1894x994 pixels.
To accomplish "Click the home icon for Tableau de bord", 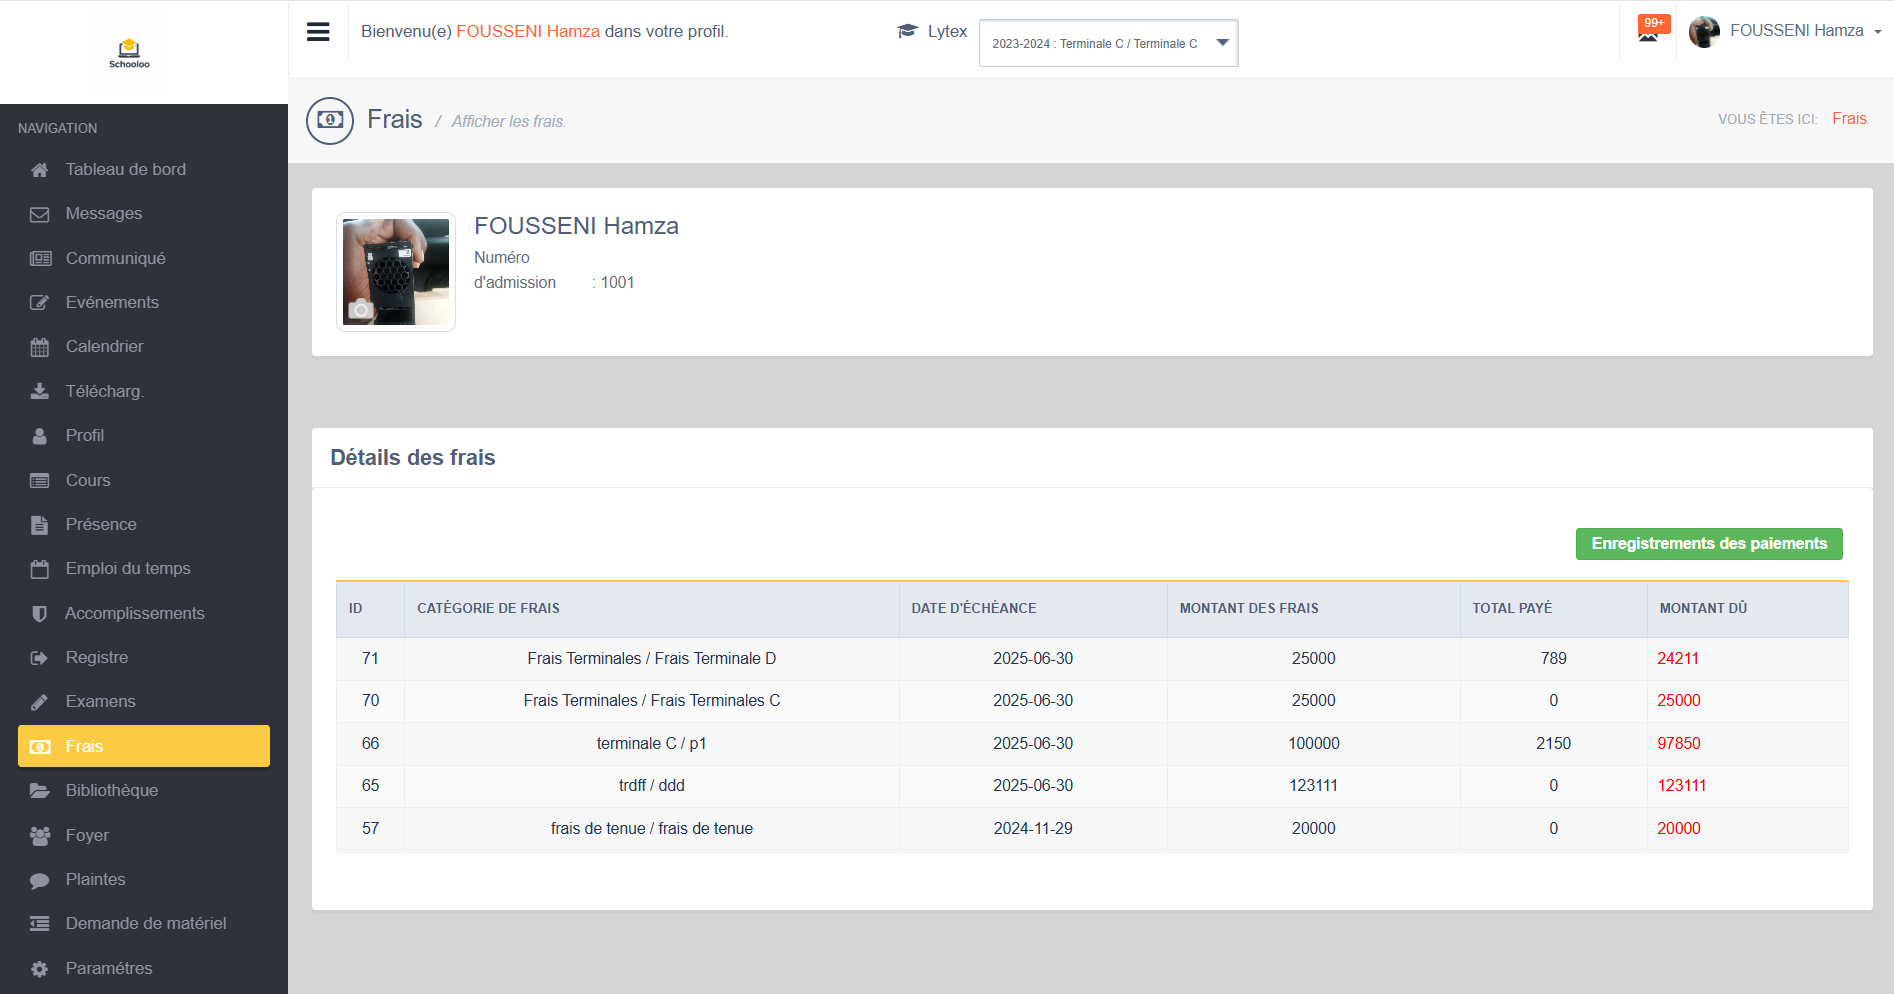I will (x=40, y=170).
